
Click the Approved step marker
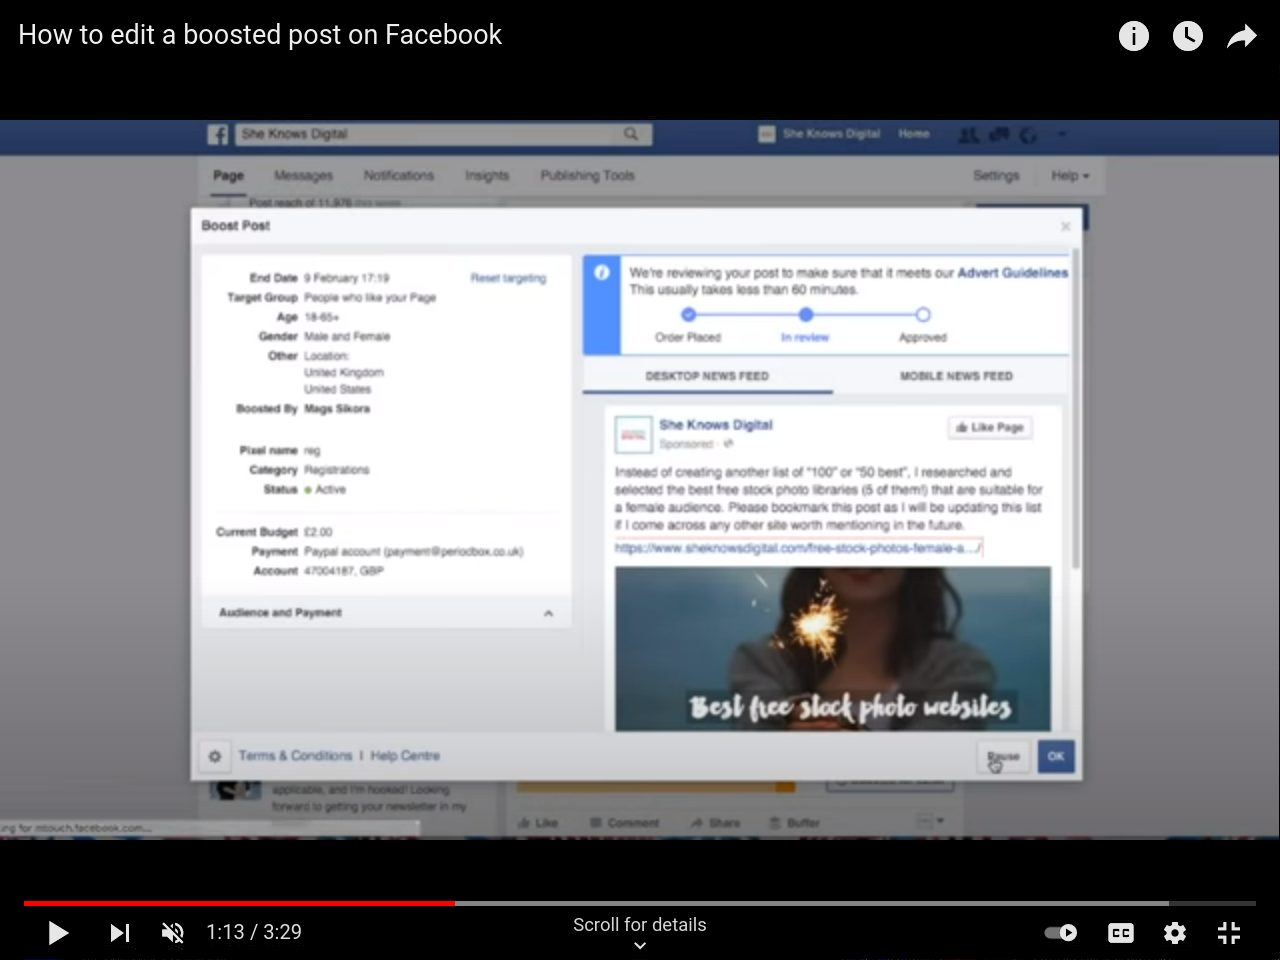click(923, 315)
